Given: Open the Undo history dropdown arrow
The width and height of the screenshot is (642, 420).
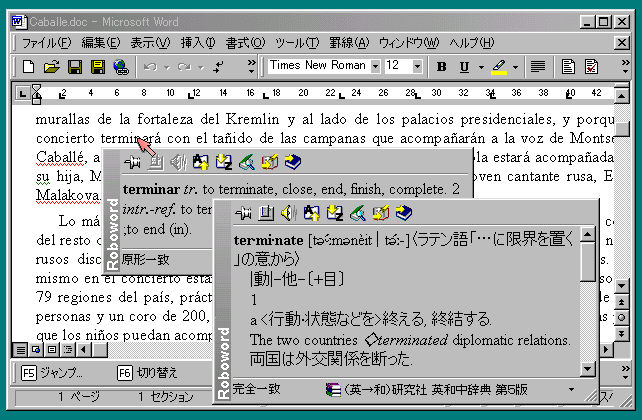Looking at the screenshot, I should click(167, 67).
